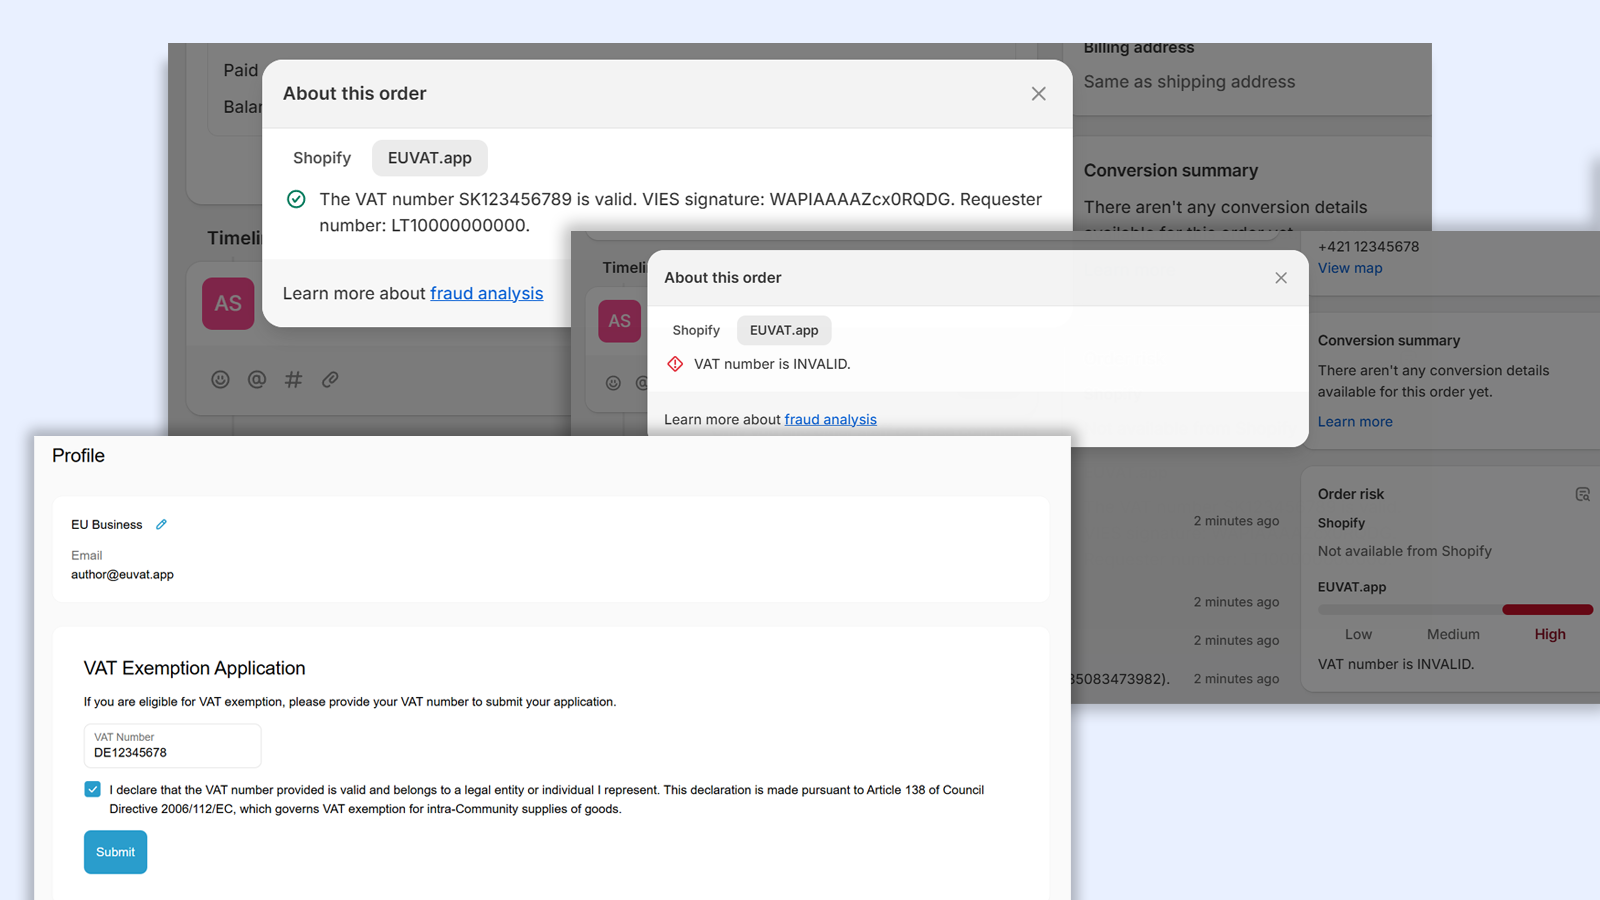1600x900 pixels.
Task: Click the EUVAT.app risk level bar
Action: (1455, 609)
